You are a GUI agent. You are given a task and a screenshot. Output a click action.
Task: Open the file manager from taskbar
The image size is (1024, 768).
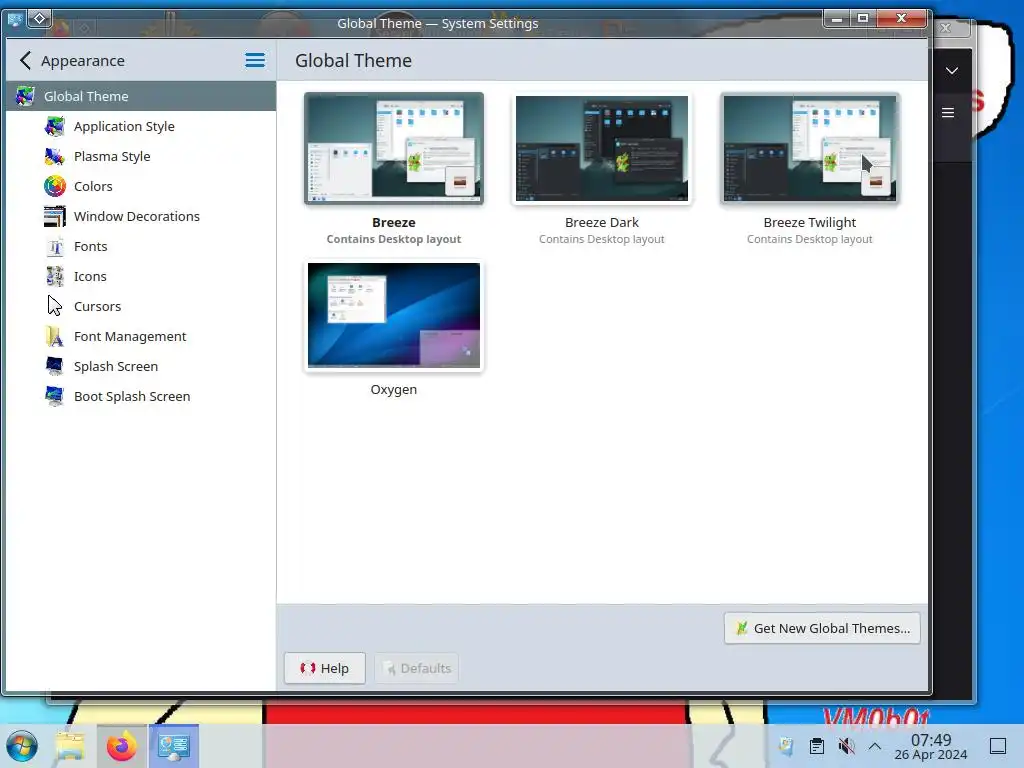coord(71,746)
